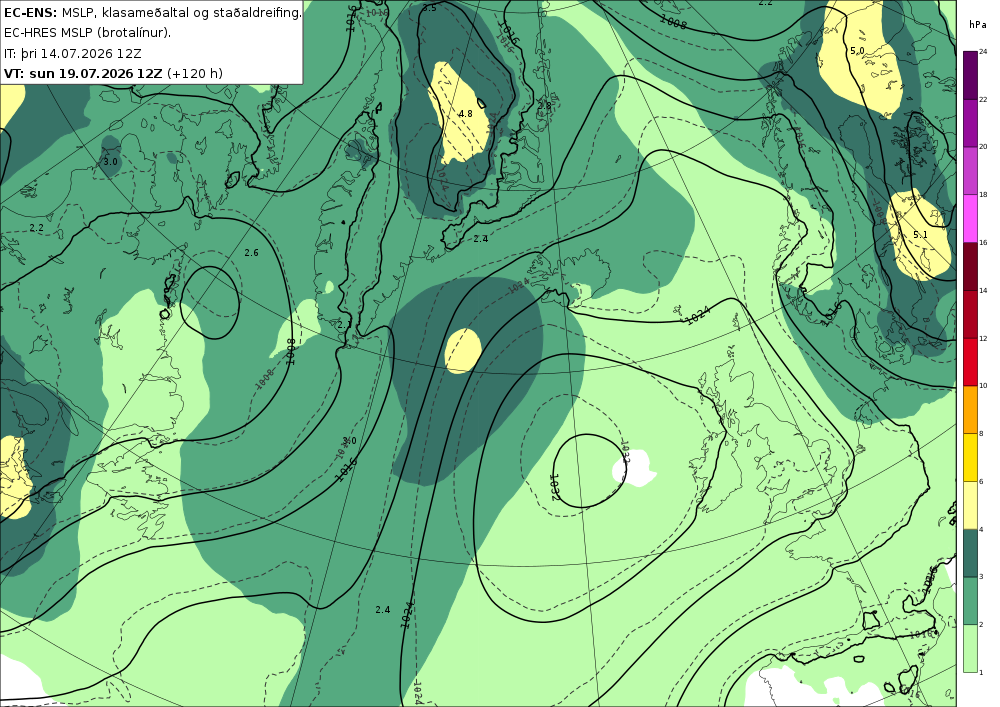
Task: Click the initial time 'IT: þri 14.07.2026 12Z'
Action: tap(73, 53)
